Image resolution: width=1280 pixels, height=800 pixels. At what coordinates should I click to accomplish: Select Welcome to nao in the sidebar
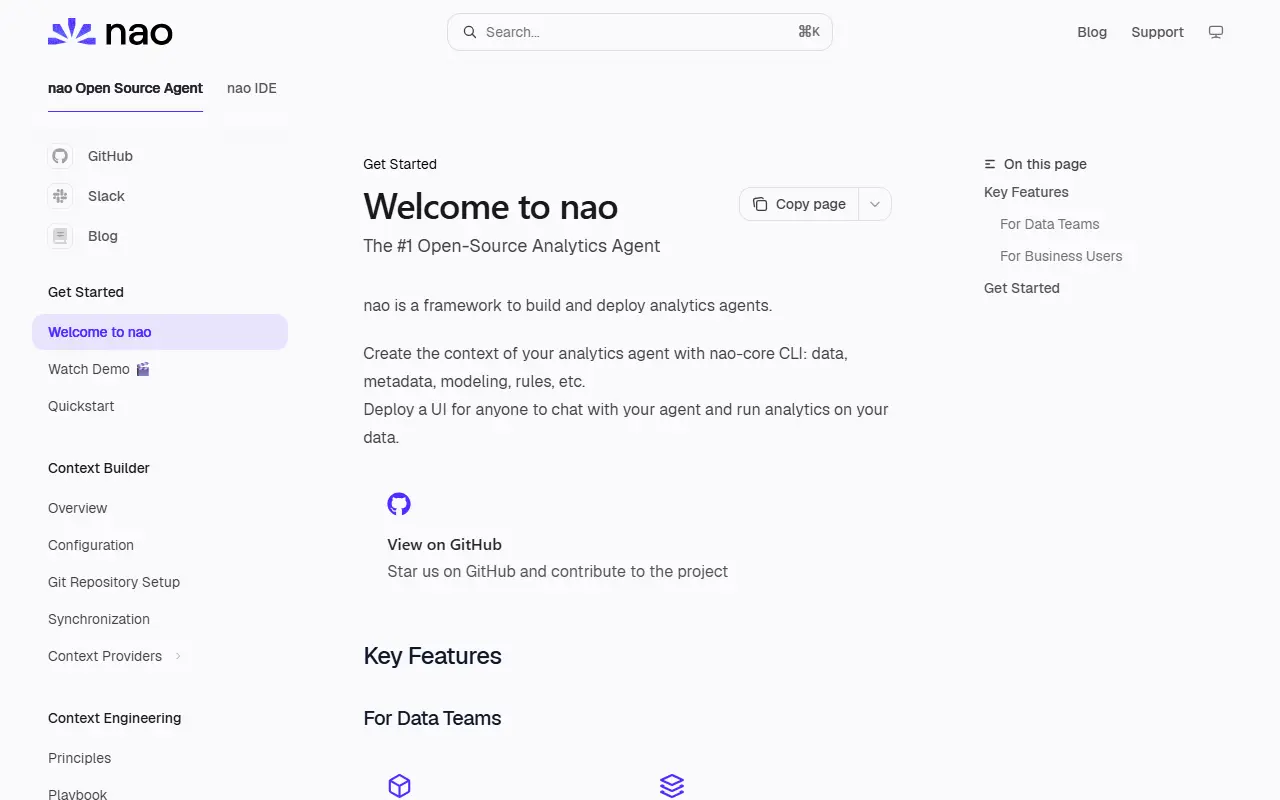(x=160, y=332)
